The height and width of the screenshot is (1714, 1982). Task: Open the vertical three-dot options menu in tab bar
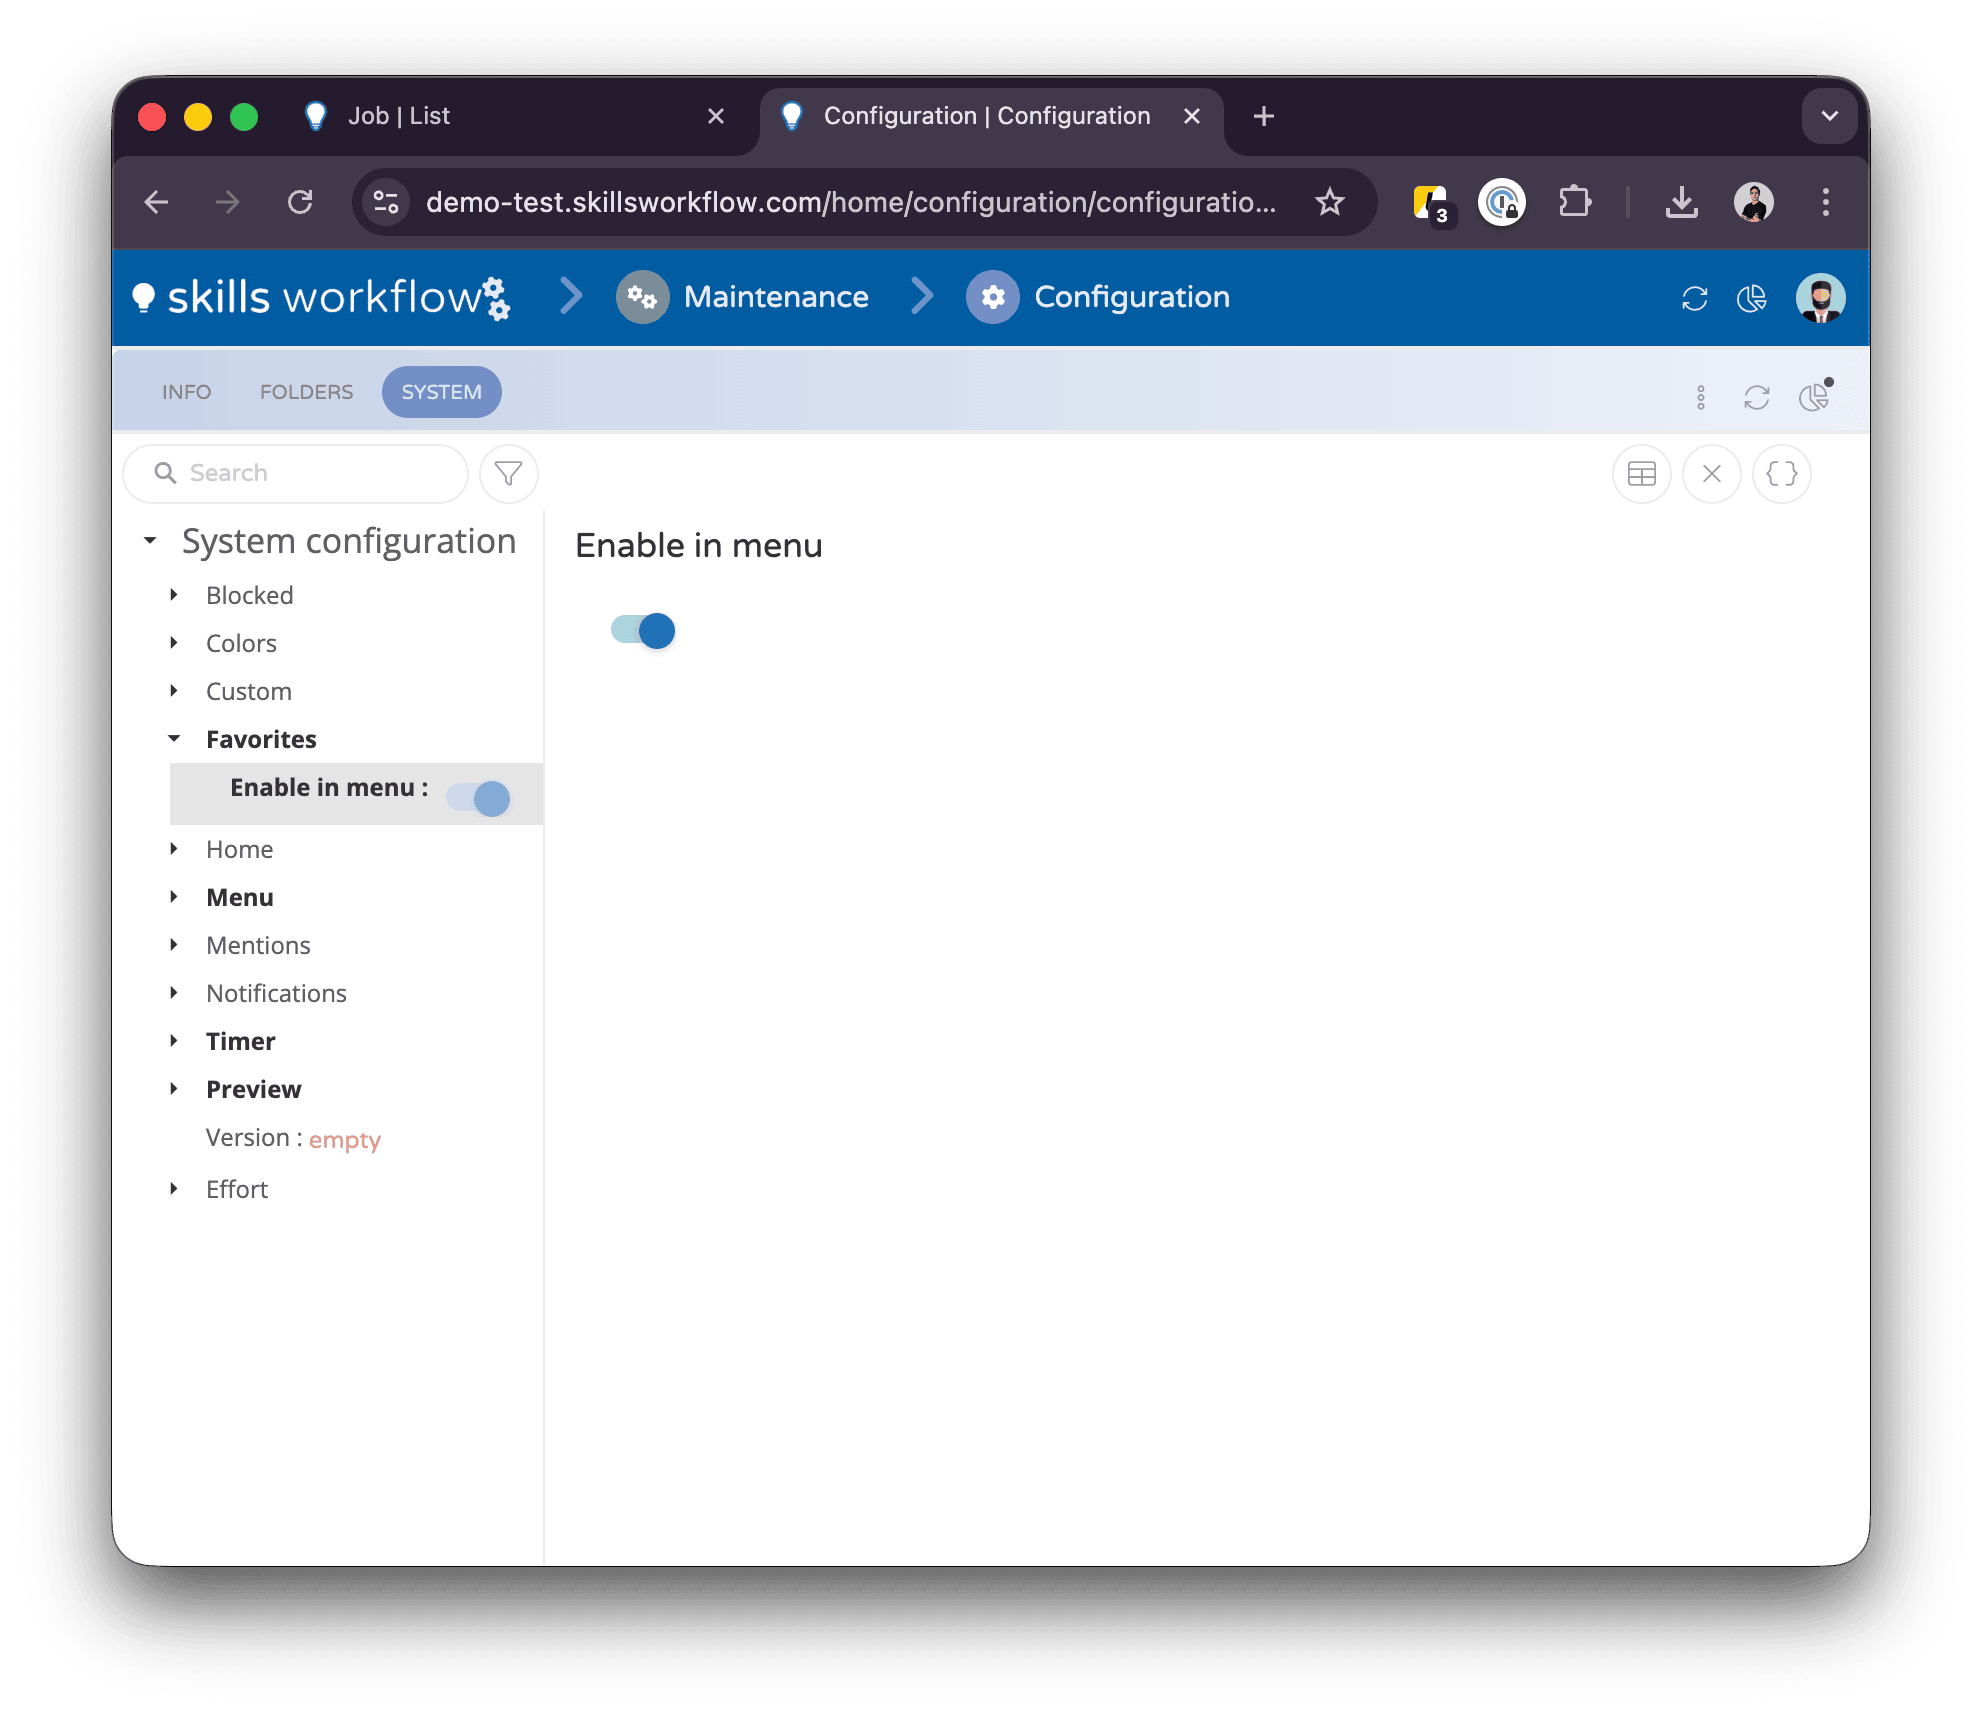point(1700,397)
